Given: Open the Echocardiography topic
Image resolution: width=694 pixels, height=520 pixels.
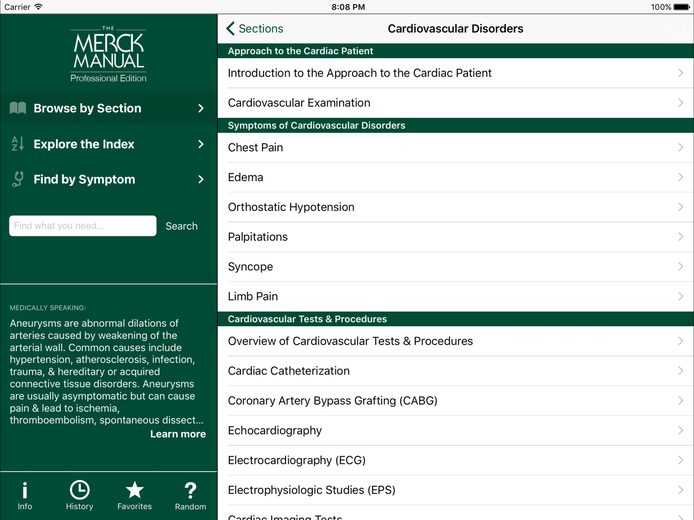Looking at the screenshot, I should (455, 430).
